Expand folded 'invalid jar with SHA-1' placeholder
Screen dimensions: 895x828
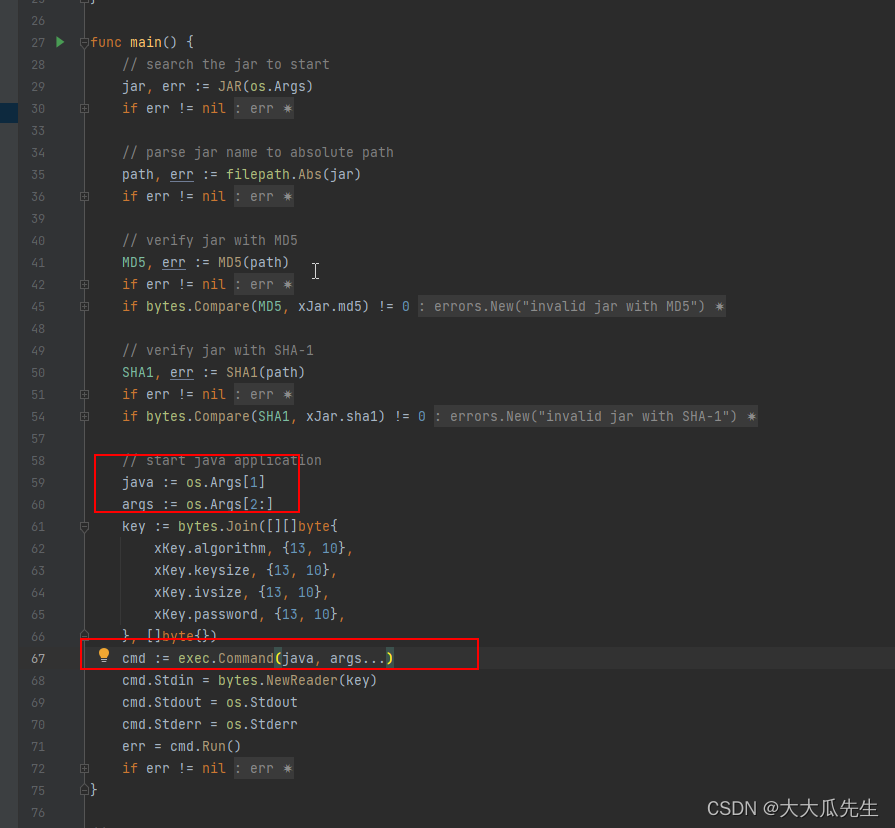tap(596, 417)
